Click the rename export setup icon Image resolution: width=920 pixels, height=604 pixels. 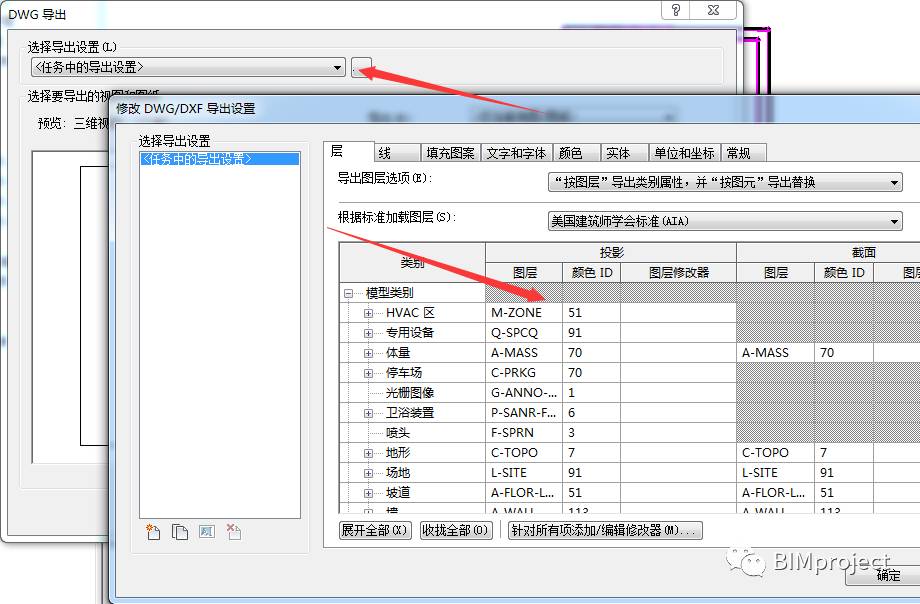(x=207, y=532)
